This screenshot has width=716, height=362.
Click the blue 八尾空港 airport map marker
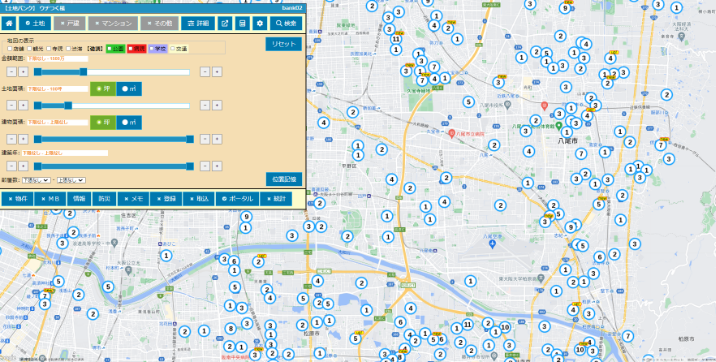pyautogui.click(x=492, y=244)
